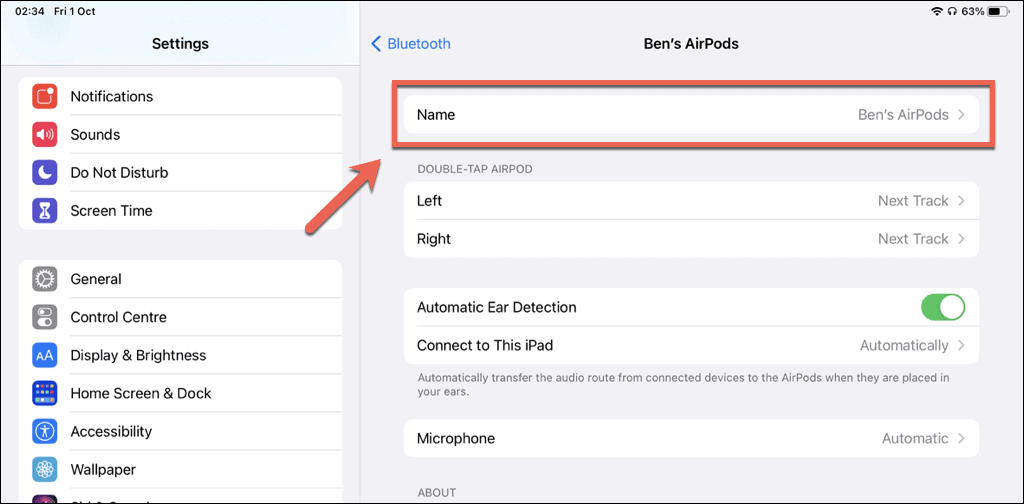Turn off Automatic Ear Detection switch
The height and width of the screenshot is (504, 1024).
[942, 307]
